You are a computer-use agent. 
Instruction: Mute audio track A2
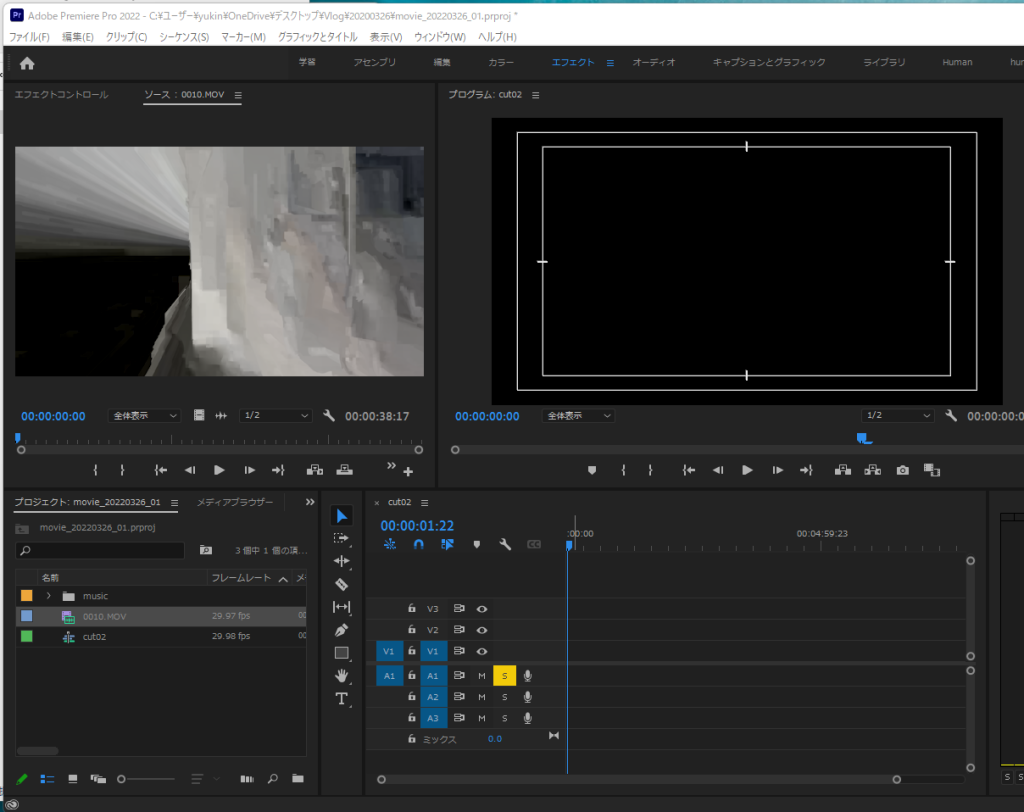[x=481, y=697]
